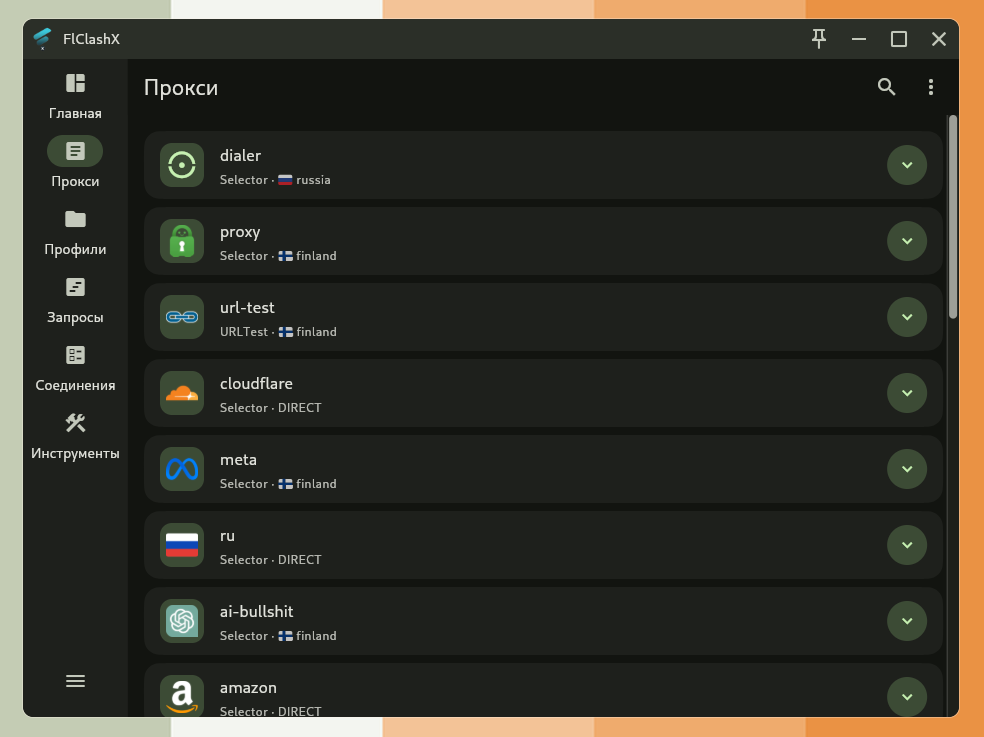The image size is (984, 737).
Task: Go to the Главная tab
Action: tap(75, 96)
